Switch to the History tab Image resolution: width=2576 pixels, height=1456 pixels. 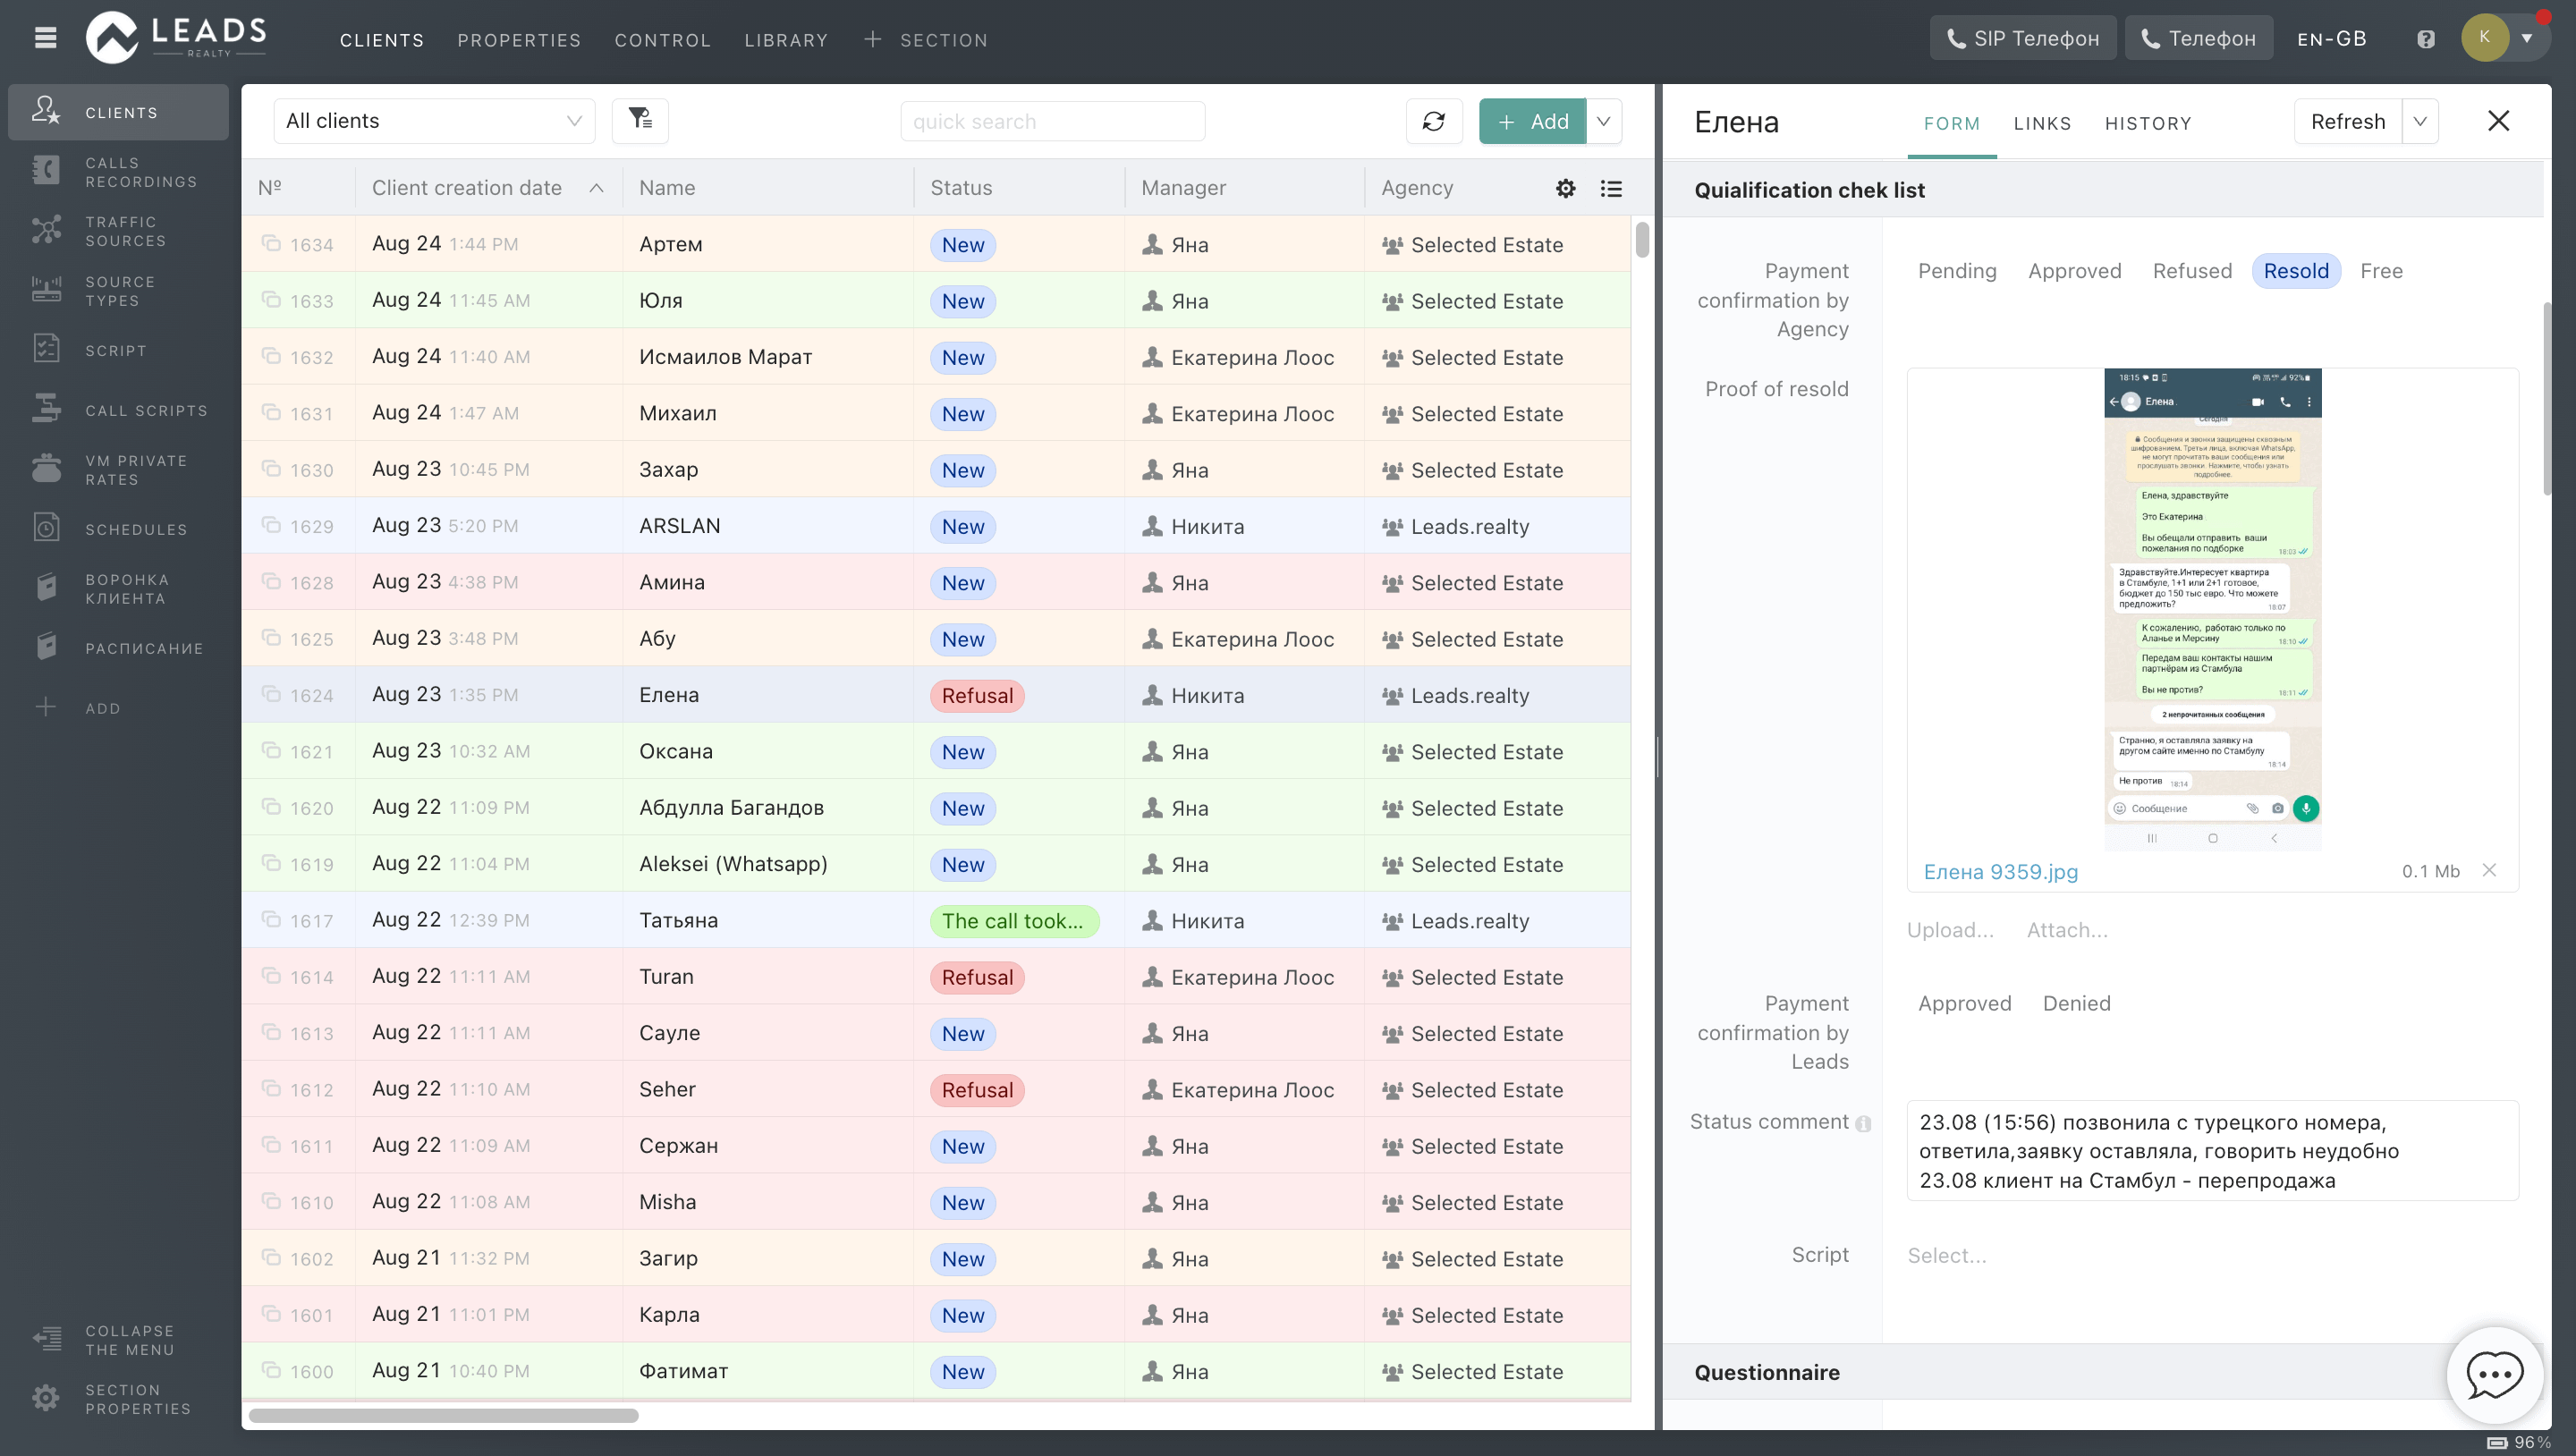pyautogui.click(x=2147, y=123)
